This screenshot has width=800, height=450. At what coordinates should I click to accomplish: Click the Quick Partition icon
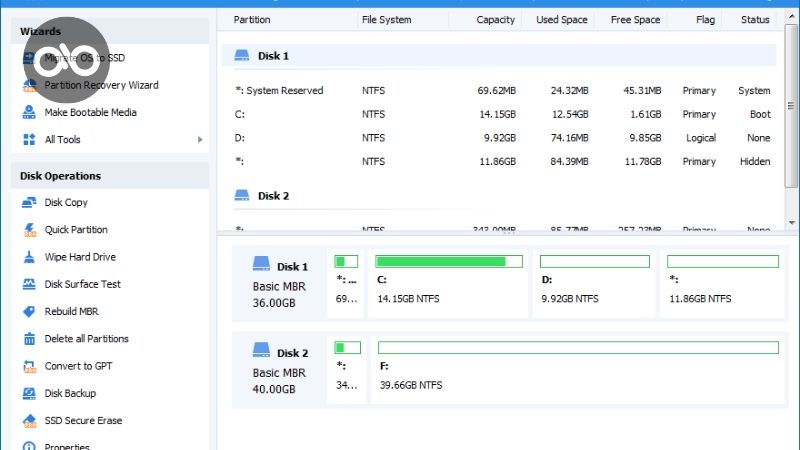[29, 230]
